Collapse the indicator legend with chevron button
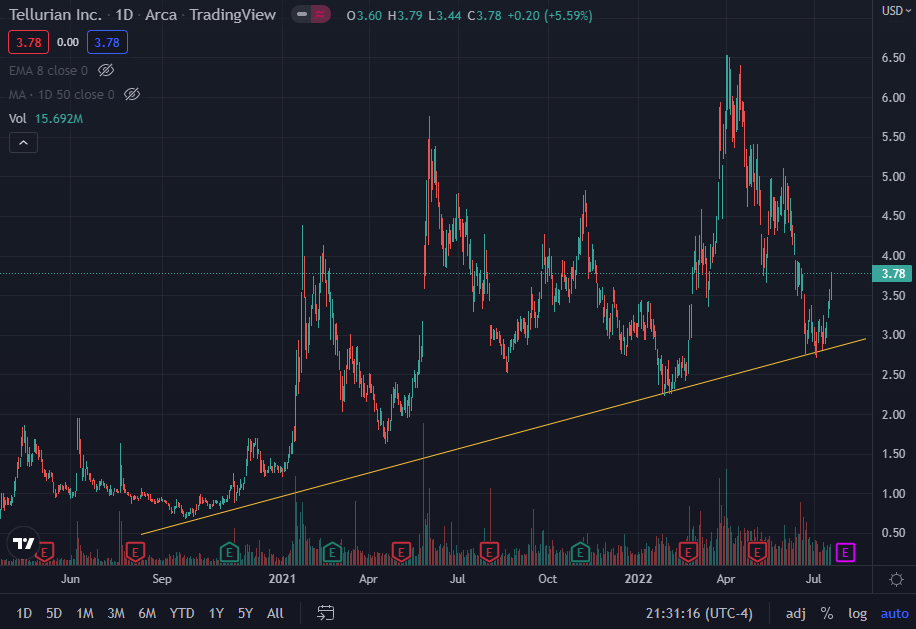916x629 pixels. click(x=23, y=143)
